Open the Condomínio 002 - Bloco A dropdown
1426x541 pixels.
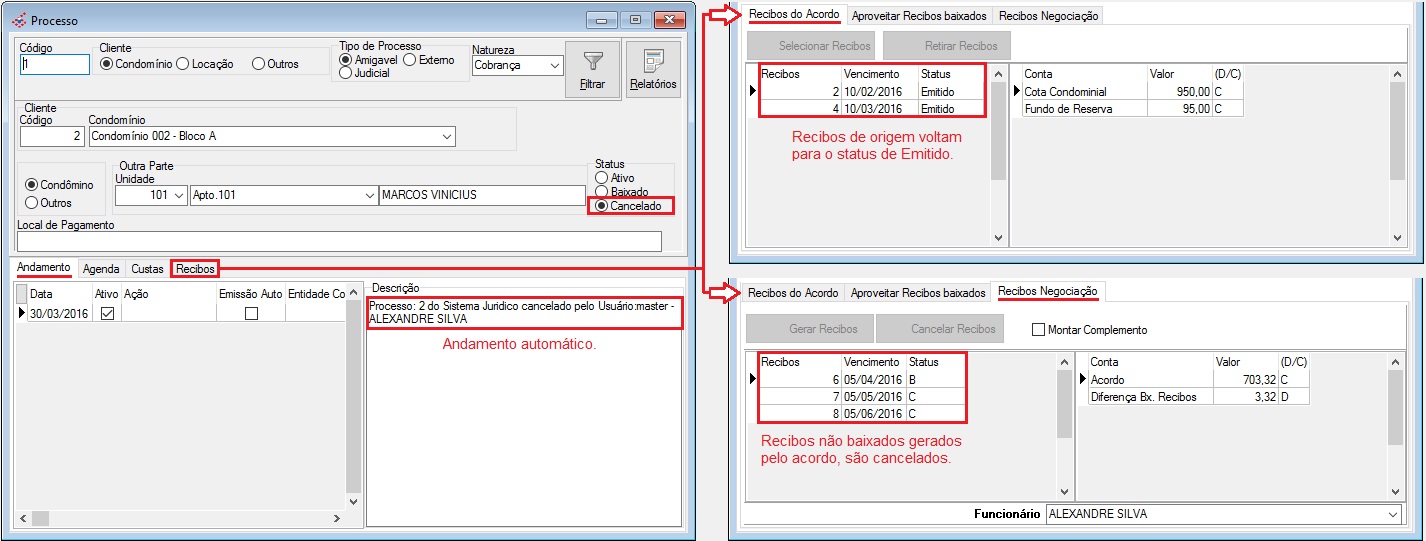(x=446, y=136)
